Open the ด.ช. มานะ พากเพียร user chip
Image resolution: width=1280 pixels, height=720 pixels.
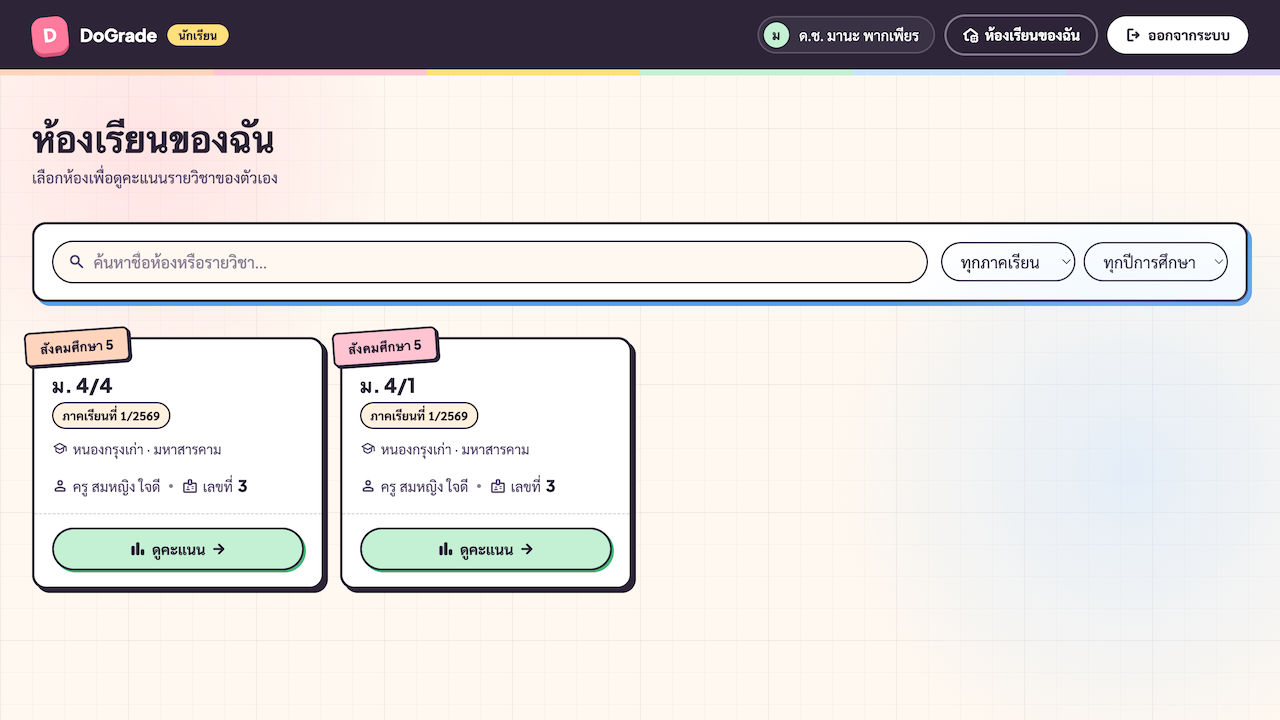click(x=846, y=35)
